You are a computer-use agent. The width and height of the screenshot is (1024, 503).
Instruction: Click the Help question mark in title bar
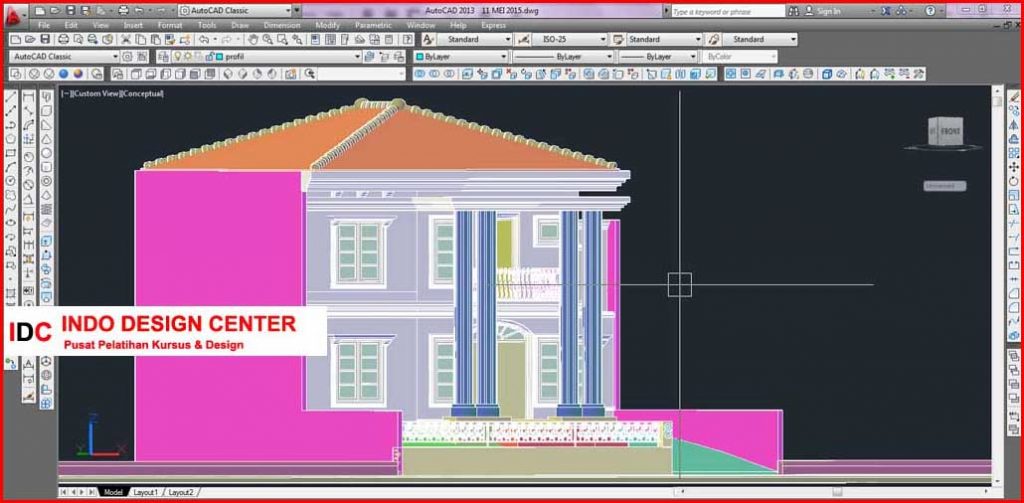click(930, 11)
